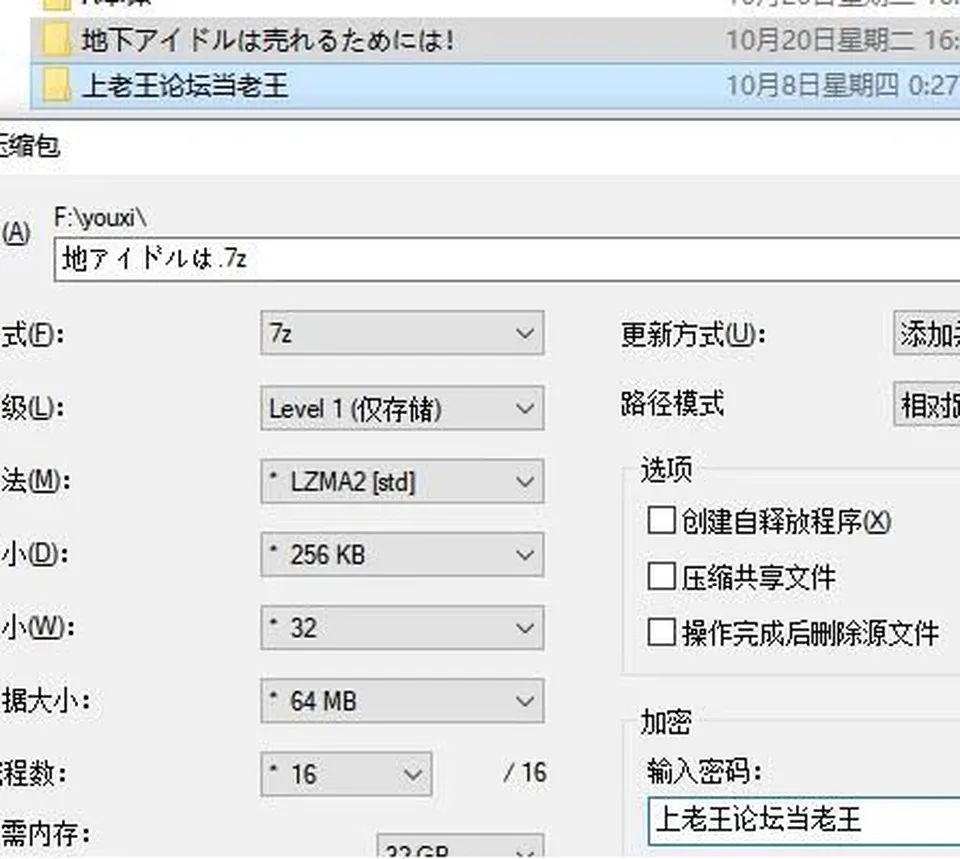Click the 选项 group label
960x859 pixels.
[666, 470]
